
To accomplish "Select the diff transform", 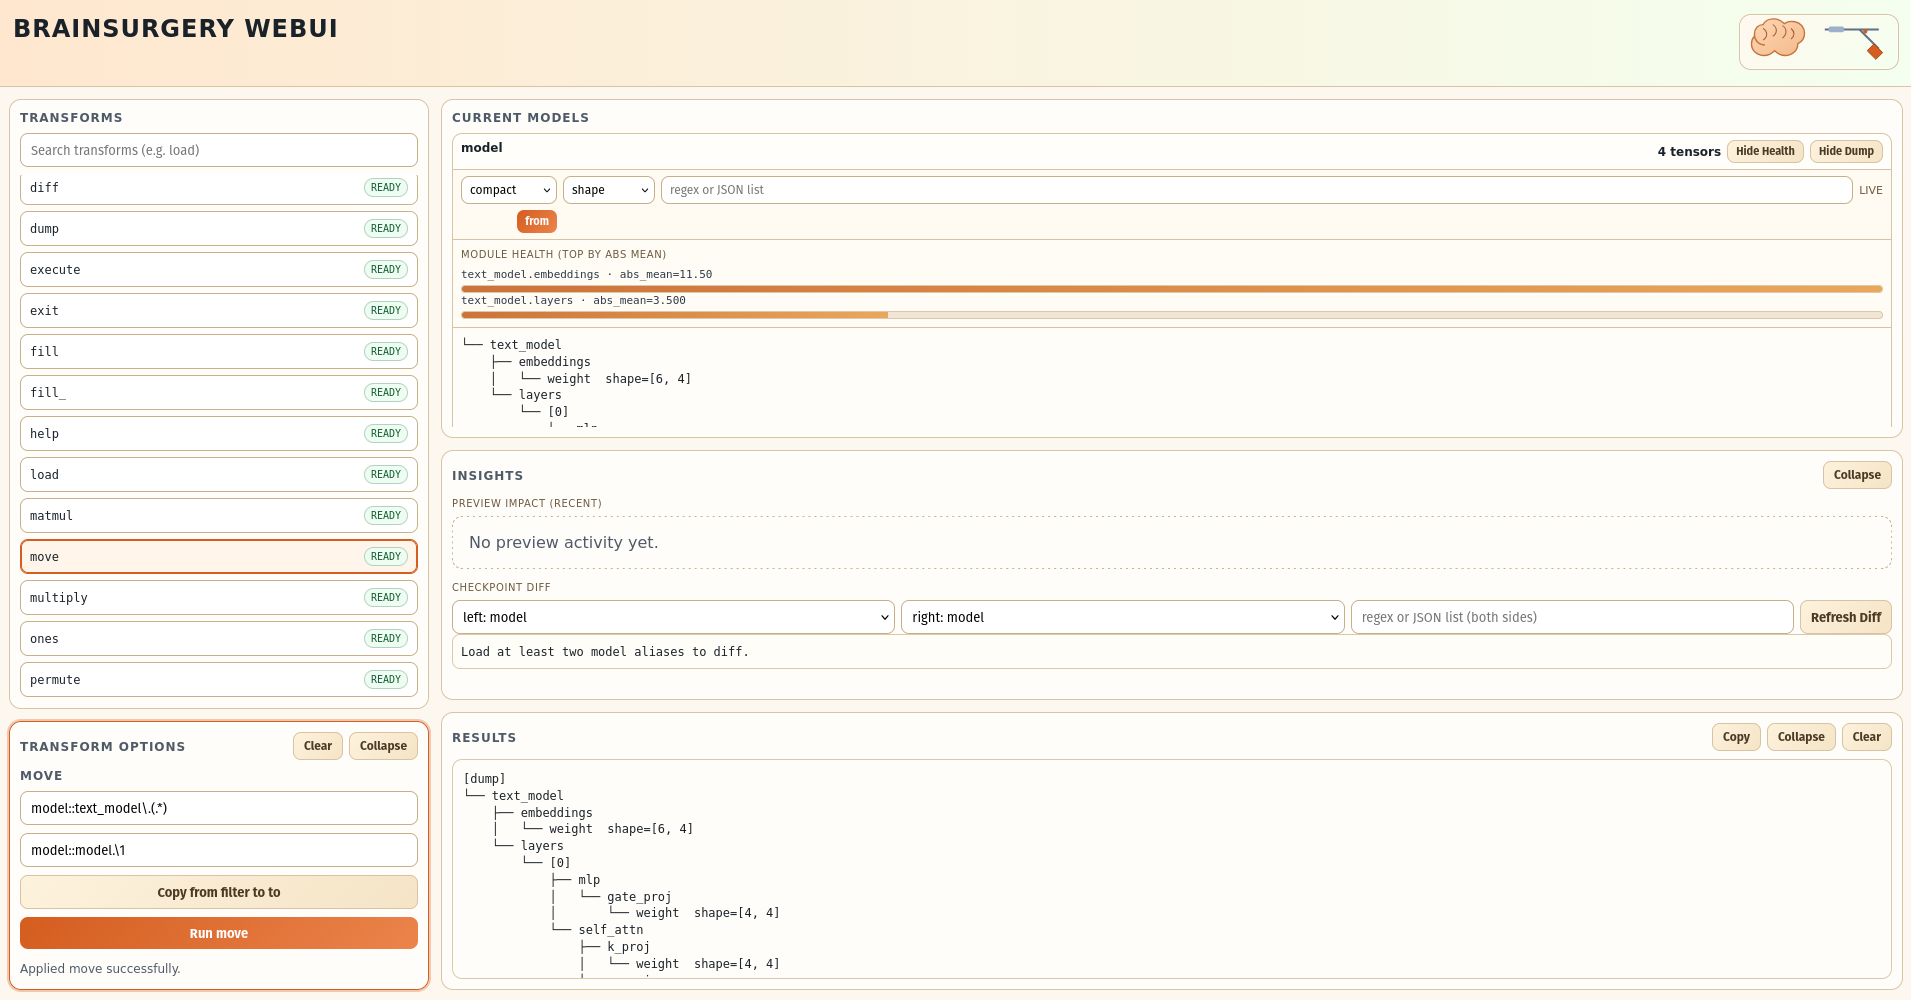I will click(219, 188).
